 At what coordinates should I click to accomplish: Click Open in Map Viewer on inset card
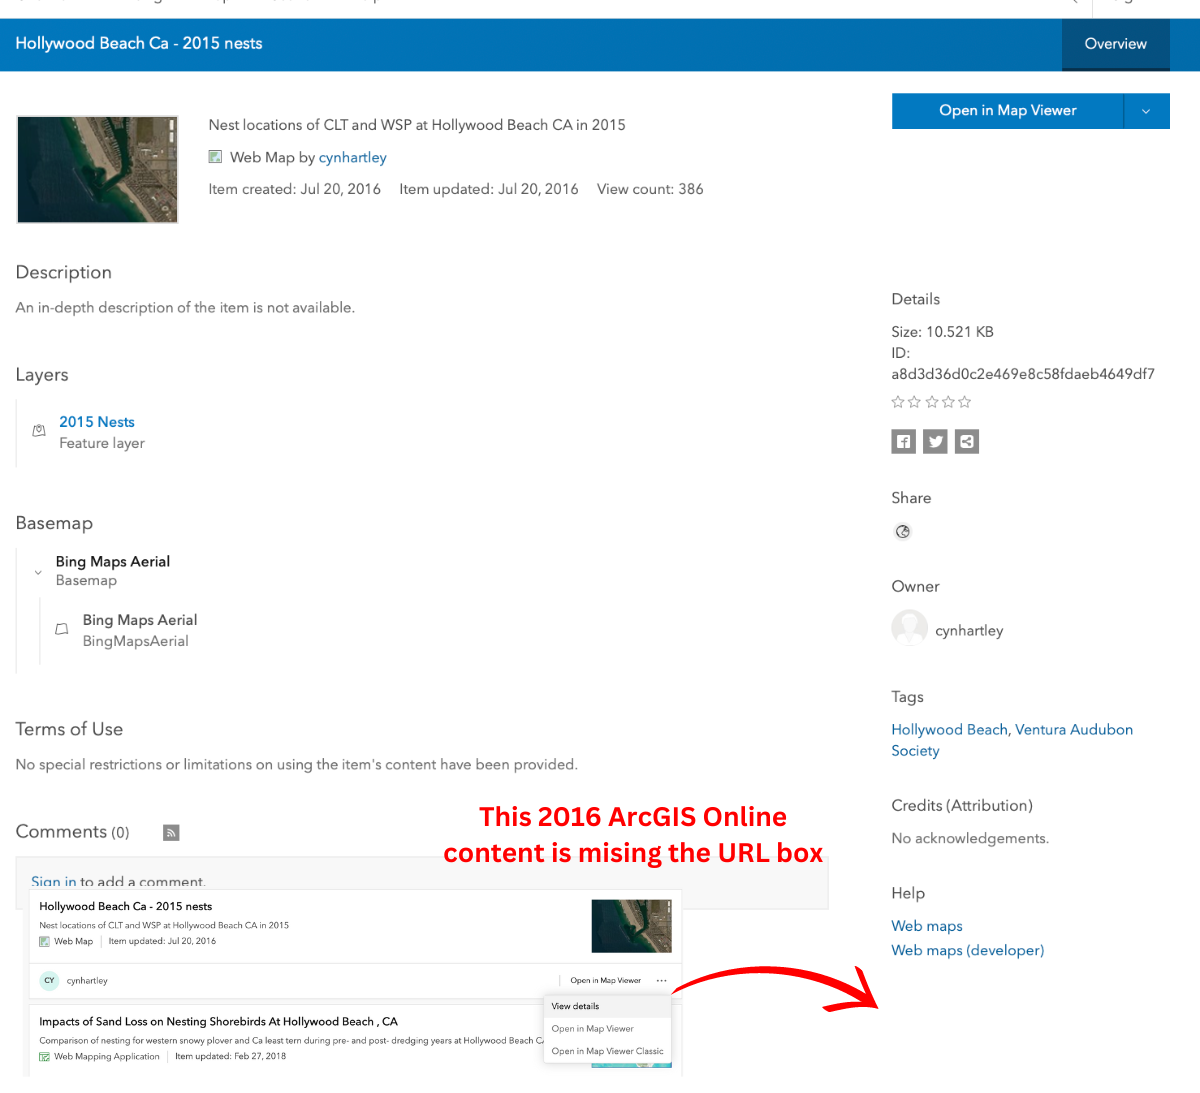[x=605, y=981]
